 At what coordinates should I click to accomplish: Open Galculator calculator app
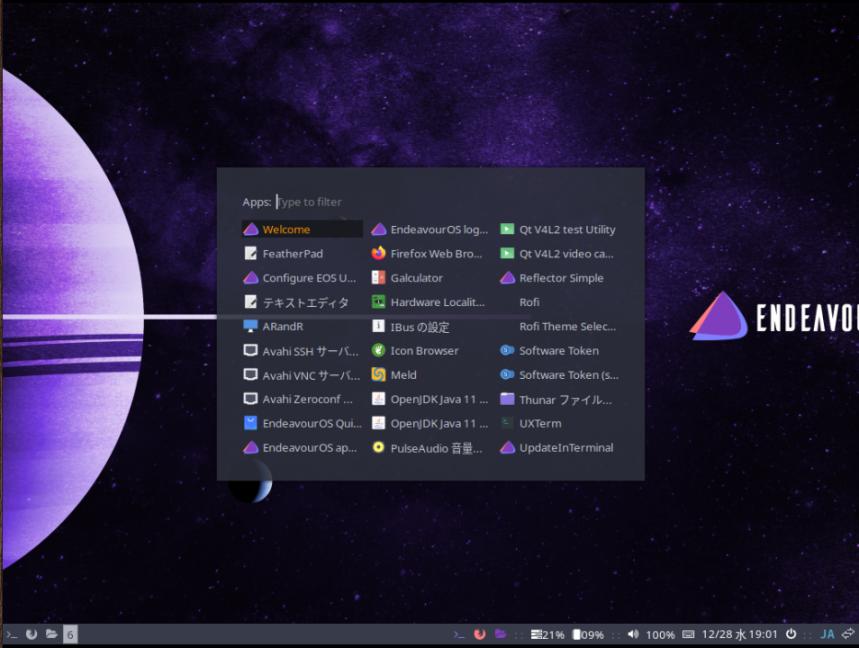click(430, 278)
